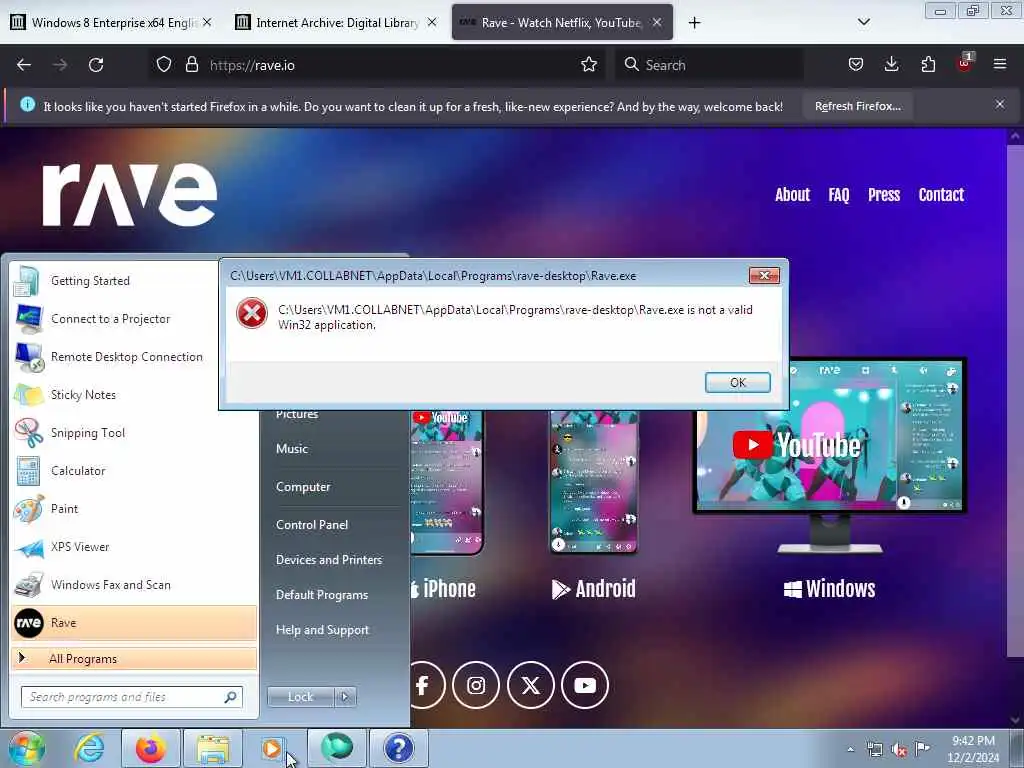Open Rave's YouTube channel icon
This screenshot has width=1024, height=768.
point(585,685)
